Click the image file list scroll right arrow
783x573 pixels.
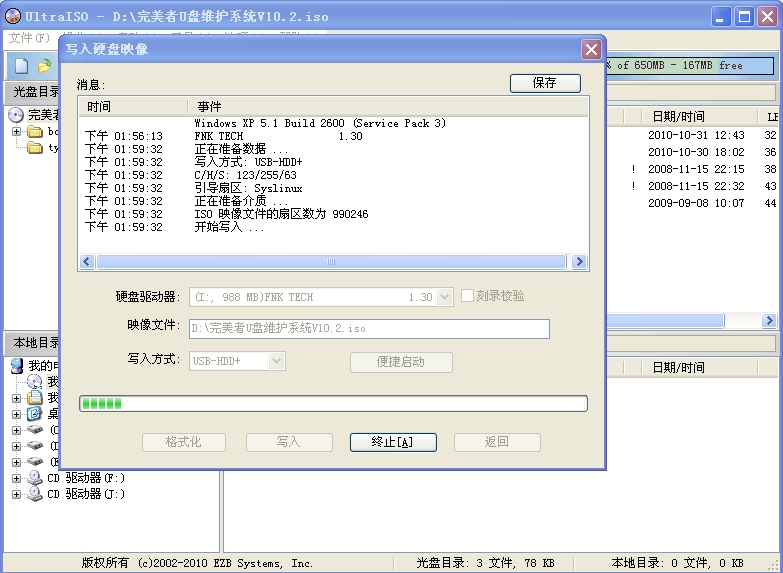coord(769,320)
